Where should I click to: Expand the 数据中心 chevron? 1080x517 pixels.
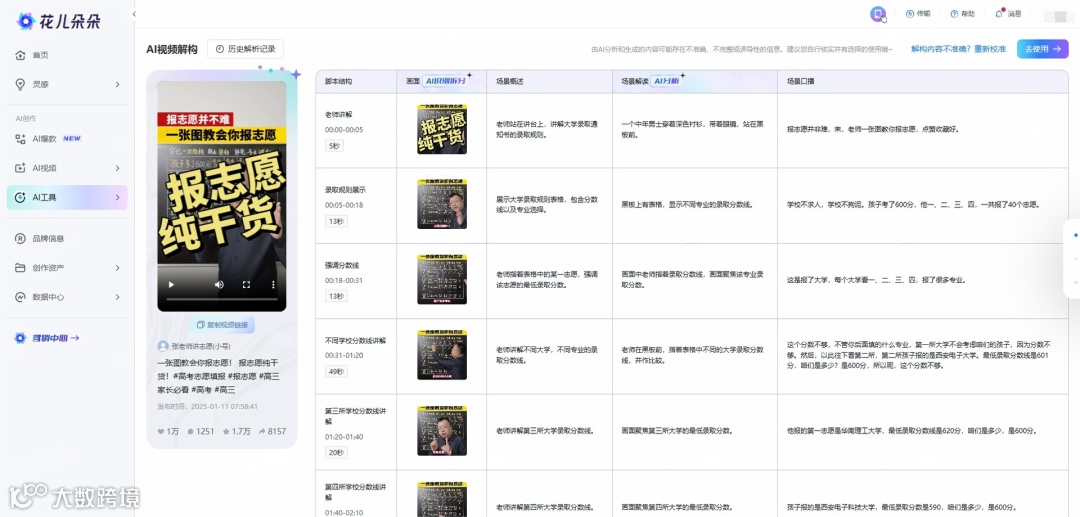[117, 297]
